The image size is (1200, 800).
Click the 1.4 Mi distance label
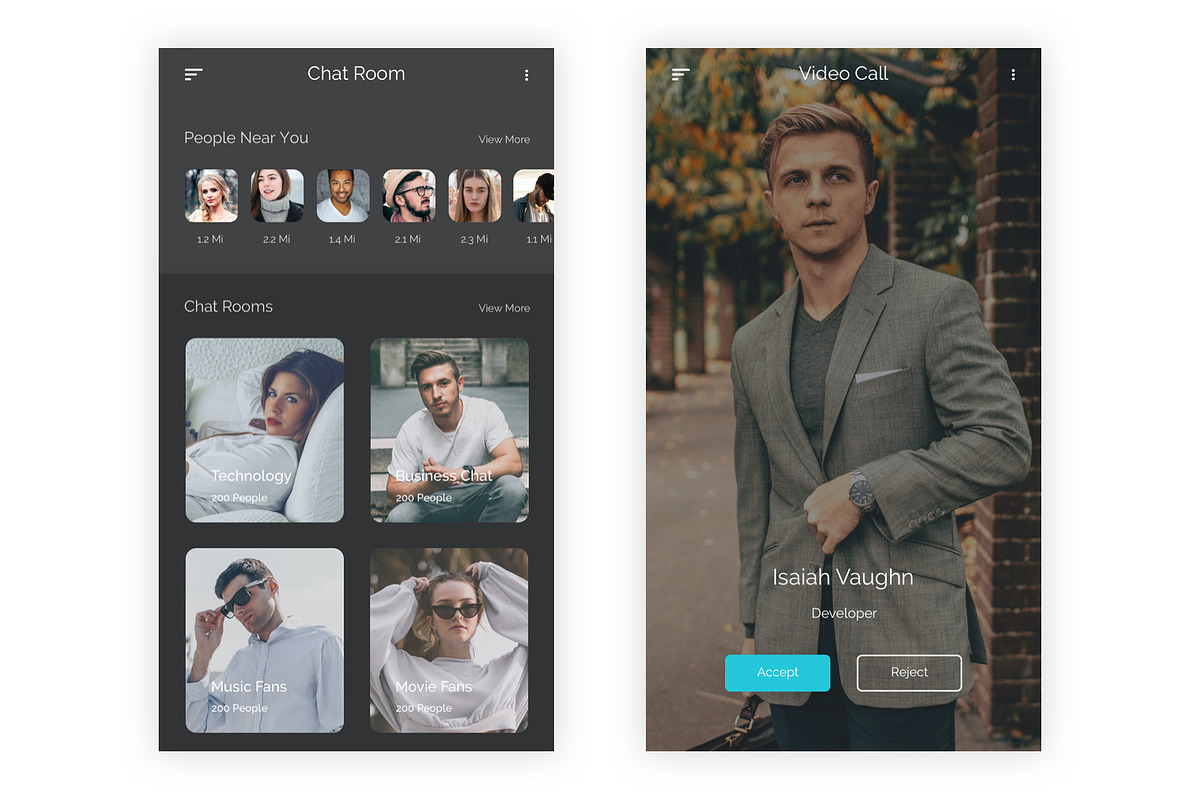(x=342, y=240)
